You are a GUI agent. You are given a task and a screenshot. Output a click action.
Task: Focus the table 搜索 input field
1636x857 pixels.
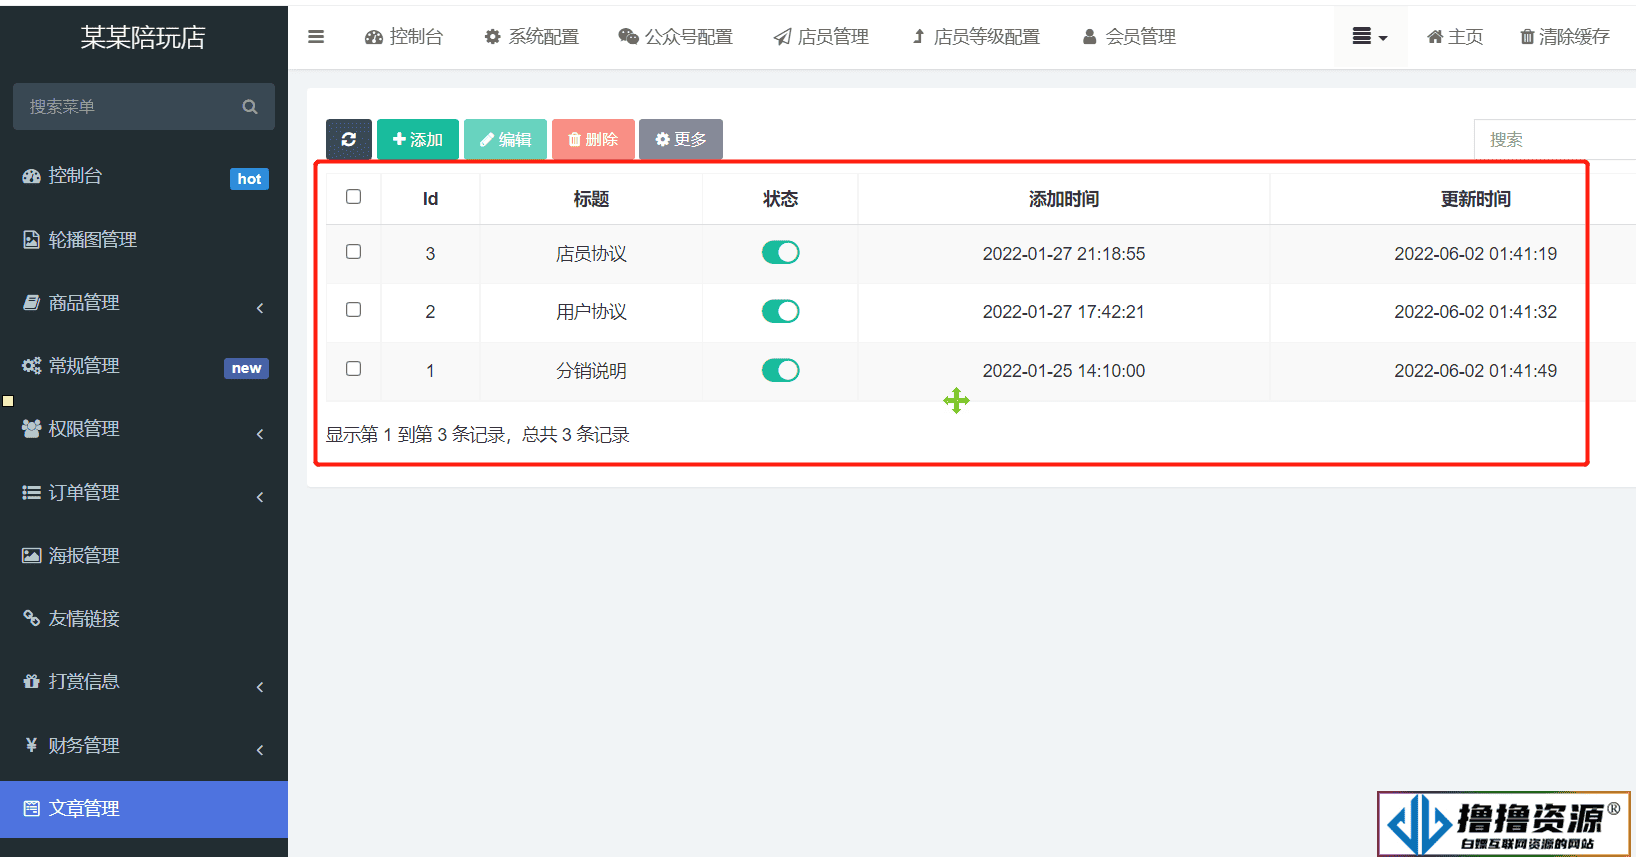point(1555,139)
